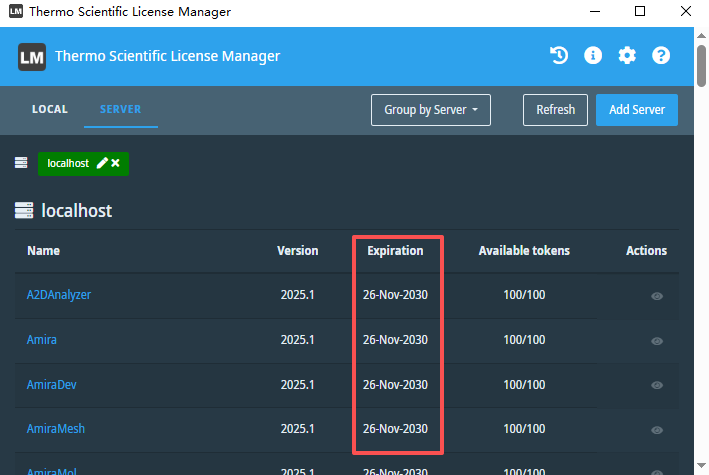
Task: Open the license history icon
Action: [x=559, y=56]
